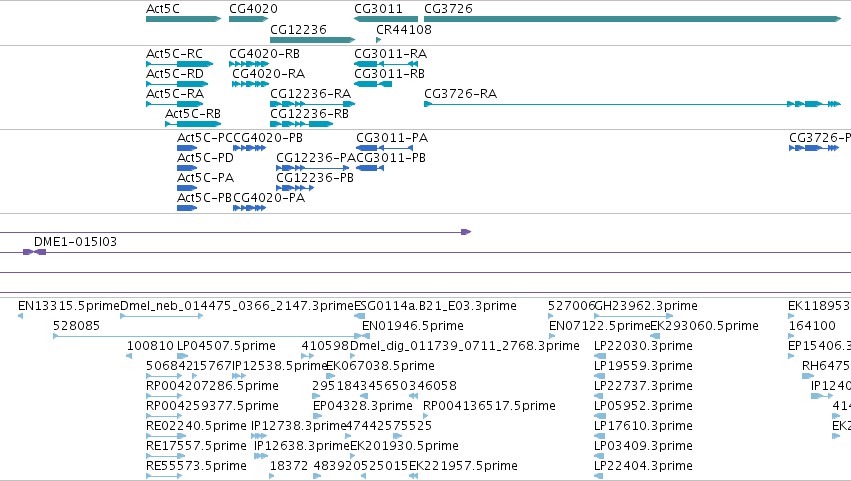This screenshot has width=851, height=481.
Task: Click the RE17557.5prime EST label
Action: click(196, 446)
